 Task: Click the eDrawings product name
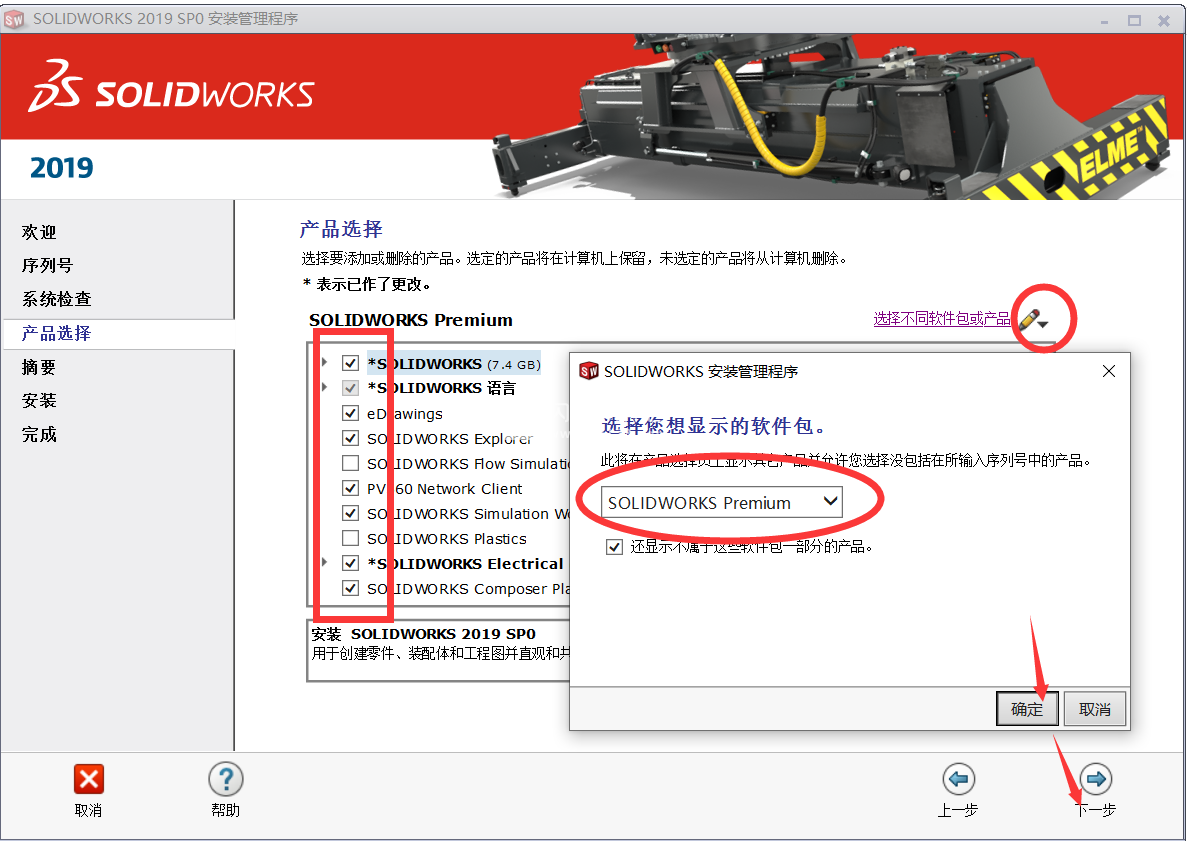click(405, 414)
